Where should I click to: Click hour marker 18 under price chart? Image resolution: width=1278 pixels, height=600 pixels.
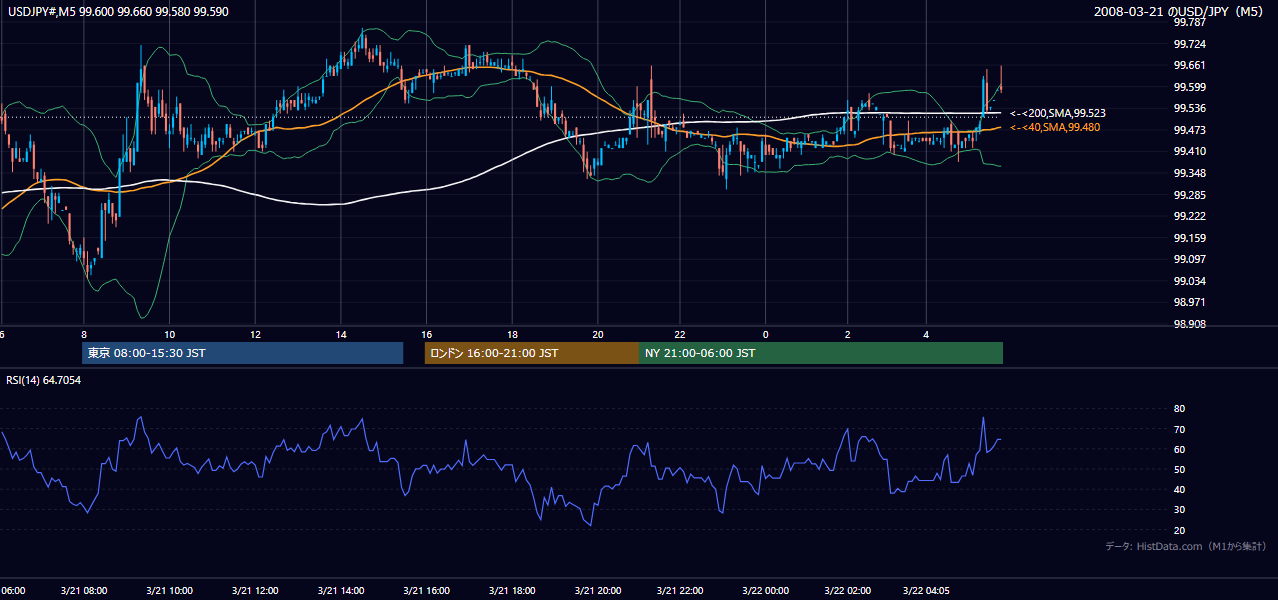coord(511,334)
